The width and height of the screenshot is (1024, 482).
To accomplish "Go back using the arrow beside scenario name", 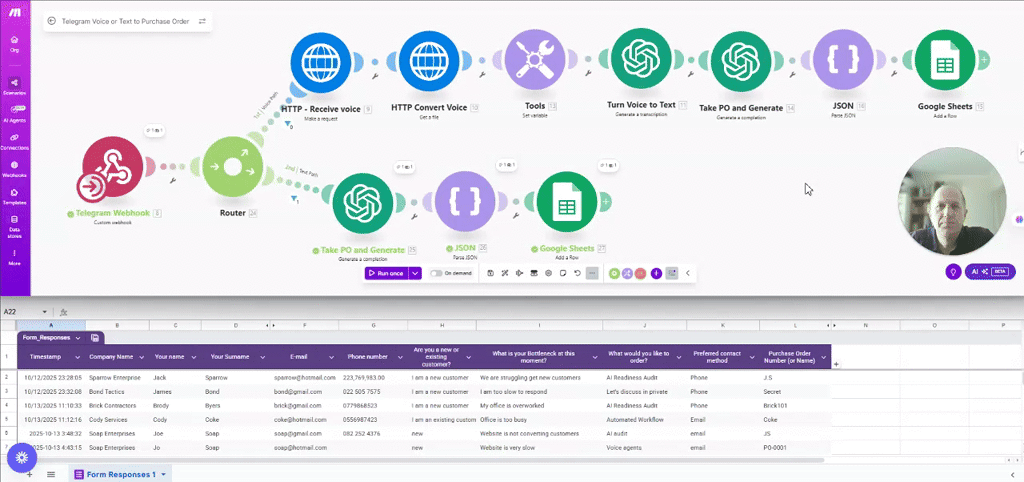I will tap(52, 21).
